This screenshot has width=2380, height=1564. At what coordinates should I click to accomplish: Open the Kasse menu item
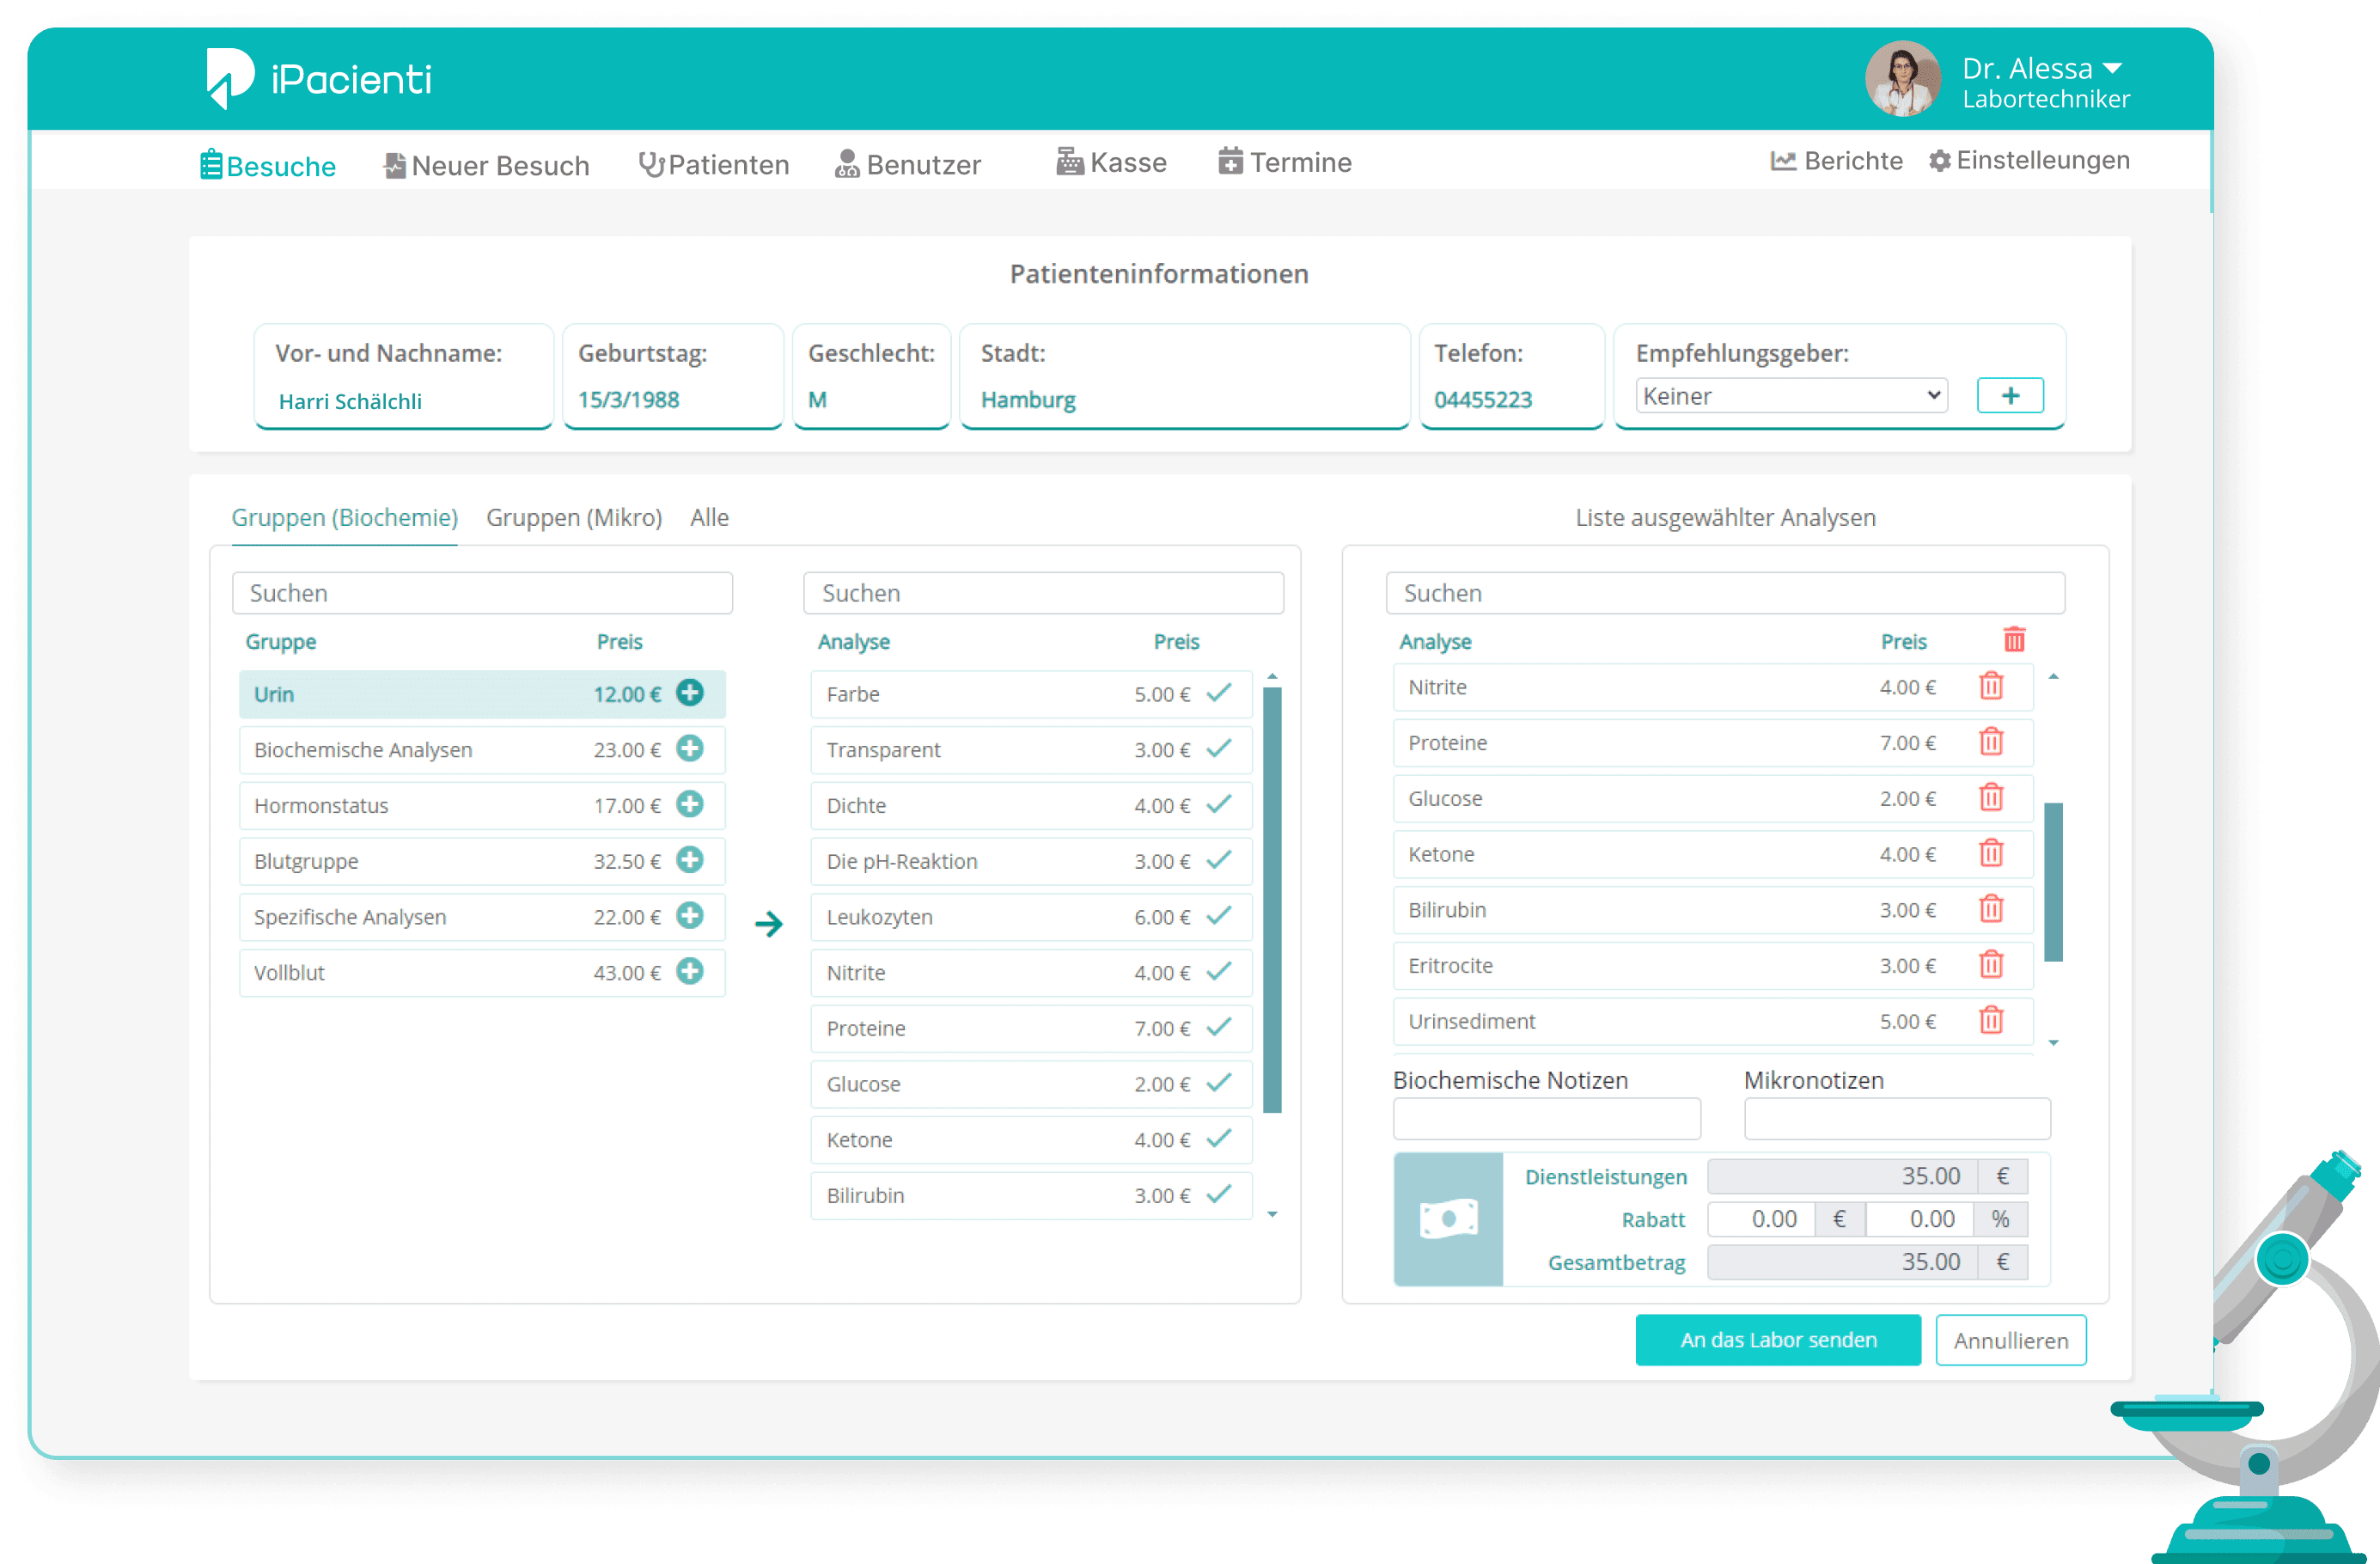(x=1111, y=162)
